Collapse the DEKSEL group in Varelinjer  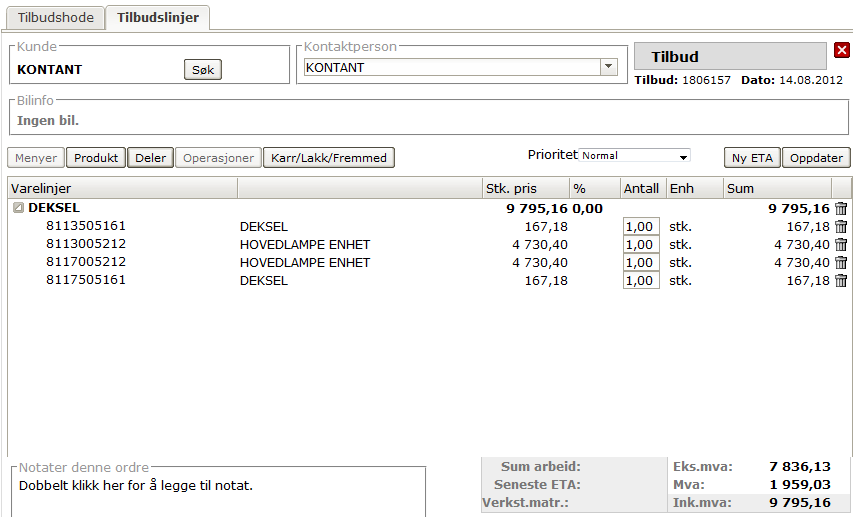[x=19, y=208]
